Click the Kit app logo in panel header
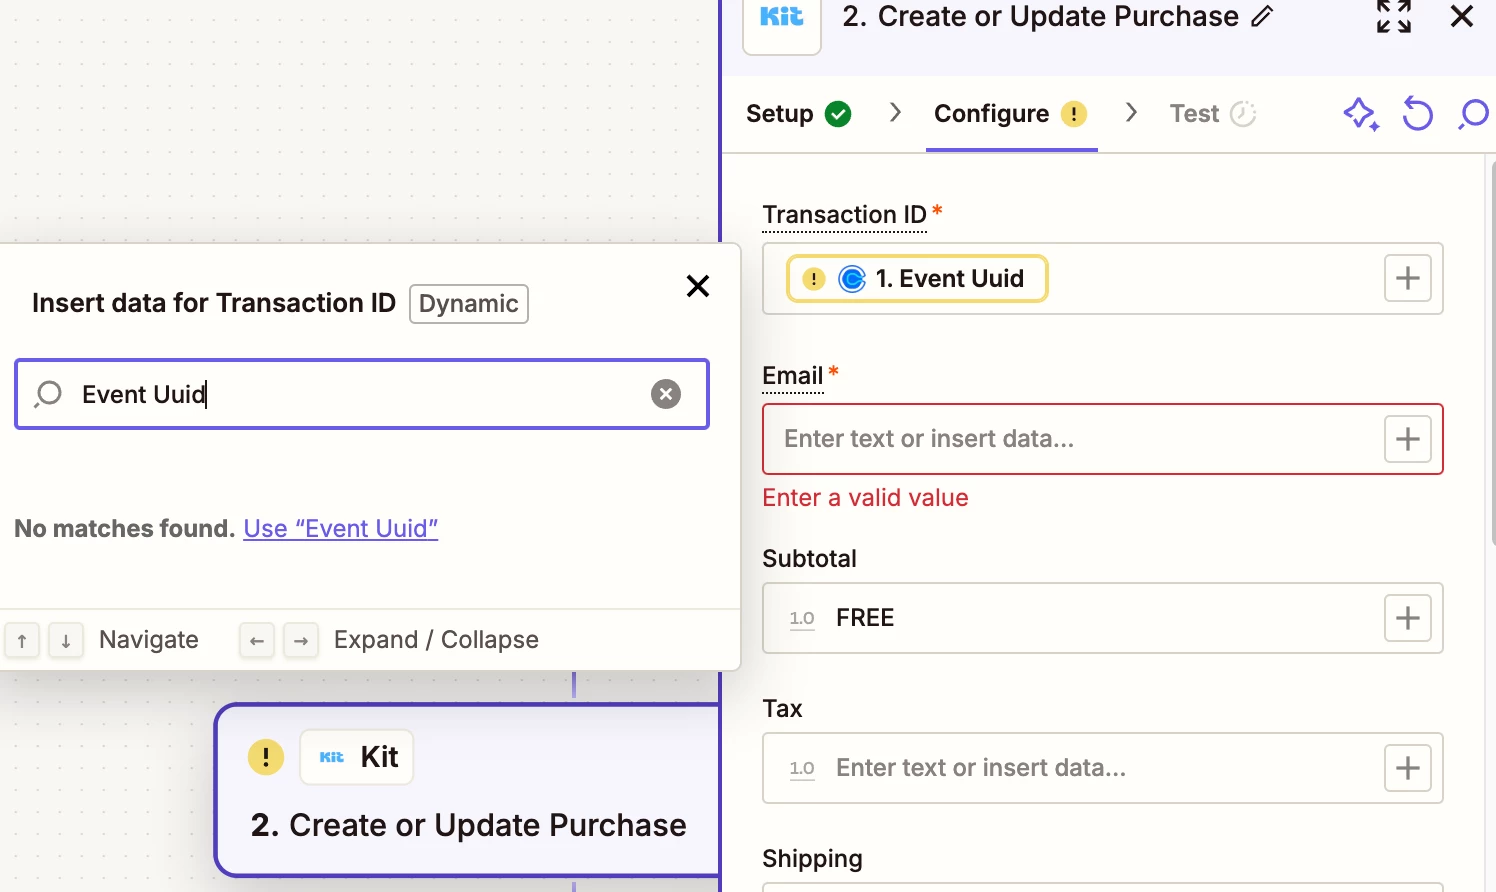 click(x=782, y=20)
